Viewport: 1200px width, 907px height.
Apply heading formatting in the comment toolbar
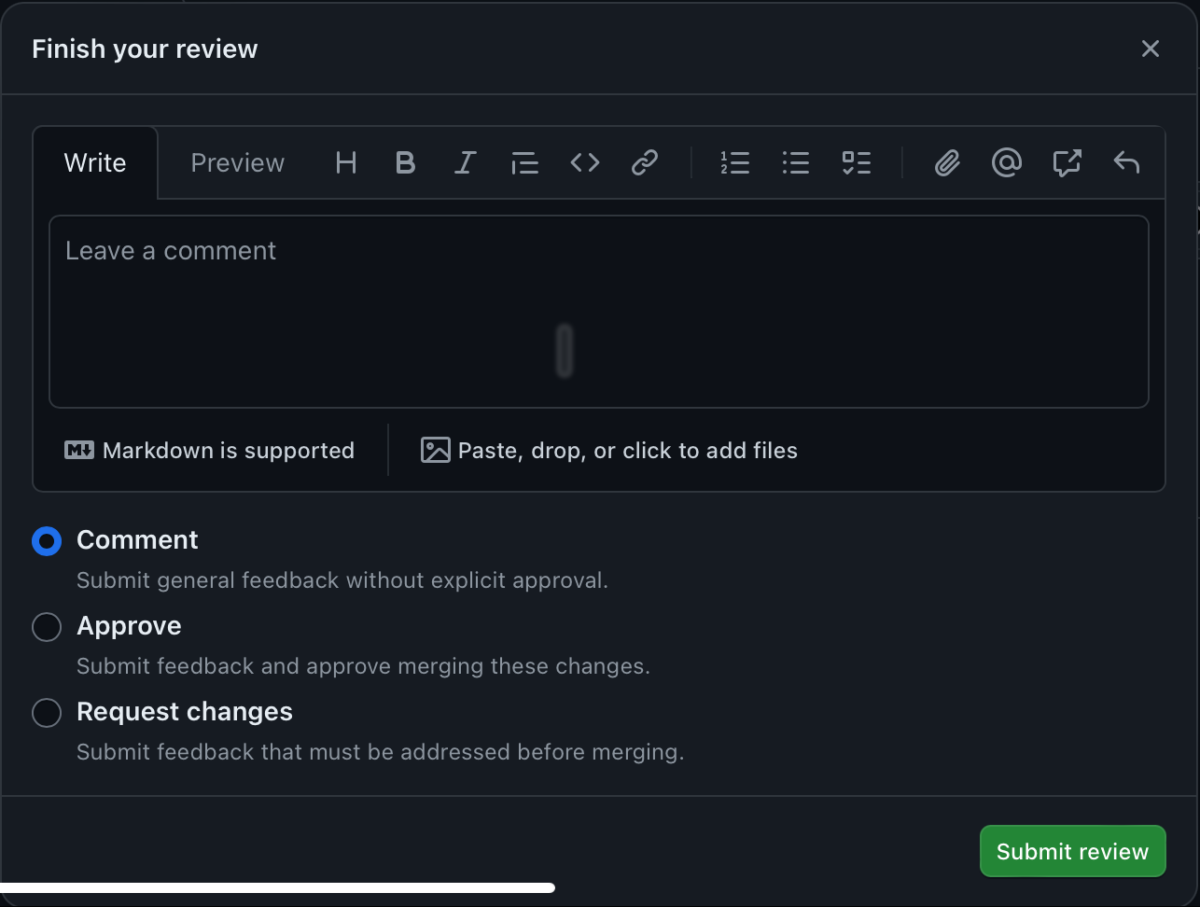[346, 163]
